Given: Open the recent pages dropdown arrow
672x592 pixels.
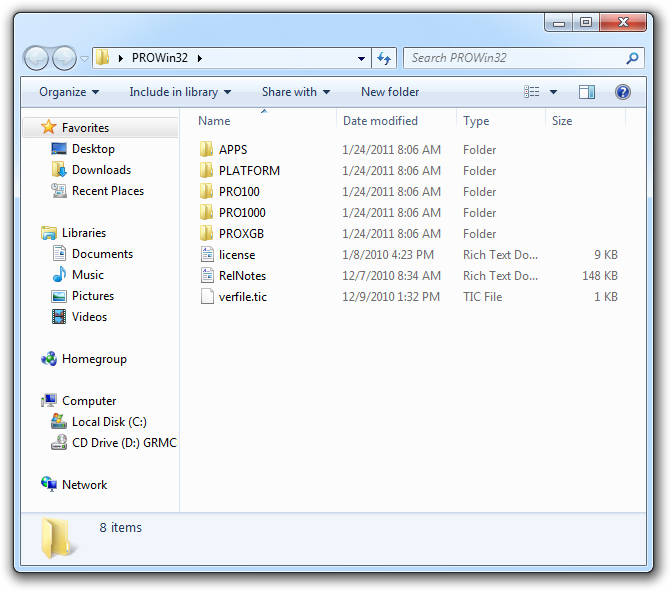Looking at the screenshot, I should tap(84, 58).
